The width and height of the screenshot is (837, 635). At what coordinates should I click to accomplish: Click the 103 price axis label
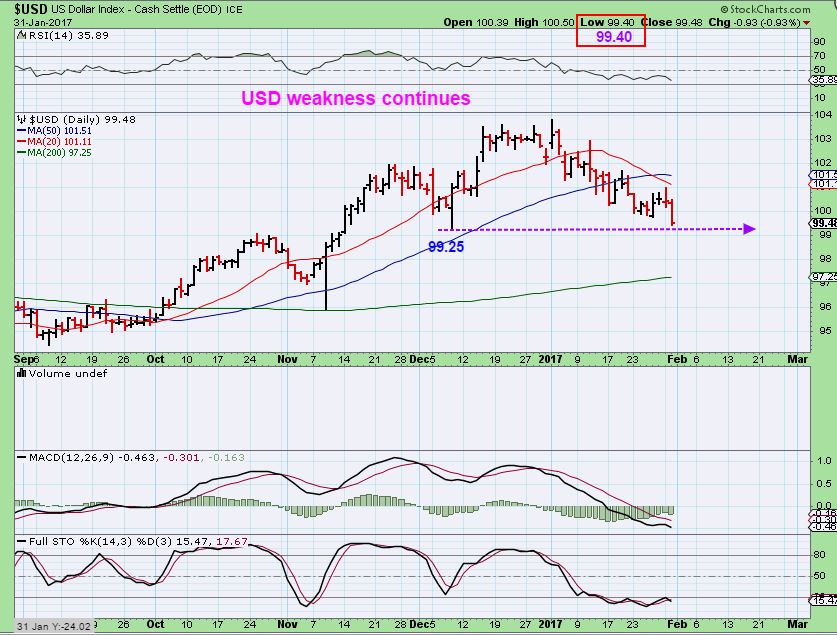[x=823, y=139]
